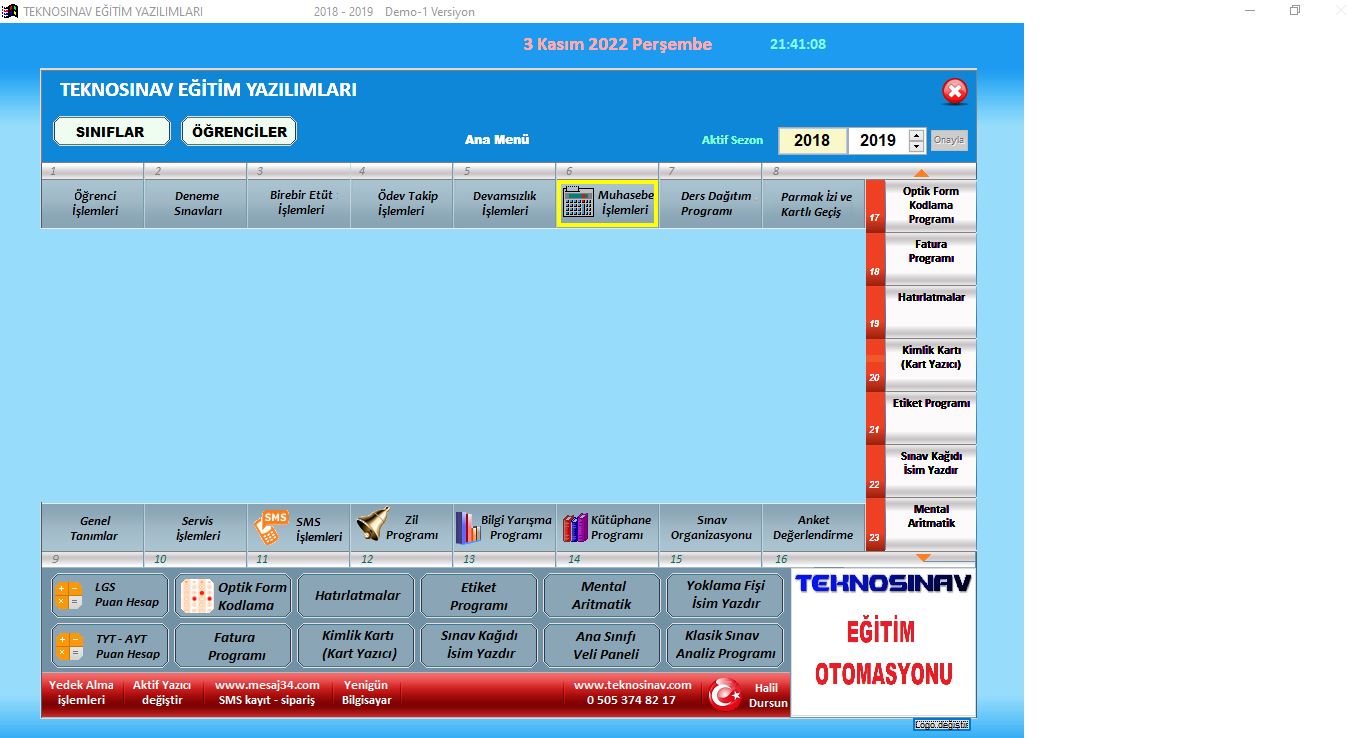Screen dimensions: 1366x738
Task: Click Kütüphane Programı books icon
Action: coord(575,527)
